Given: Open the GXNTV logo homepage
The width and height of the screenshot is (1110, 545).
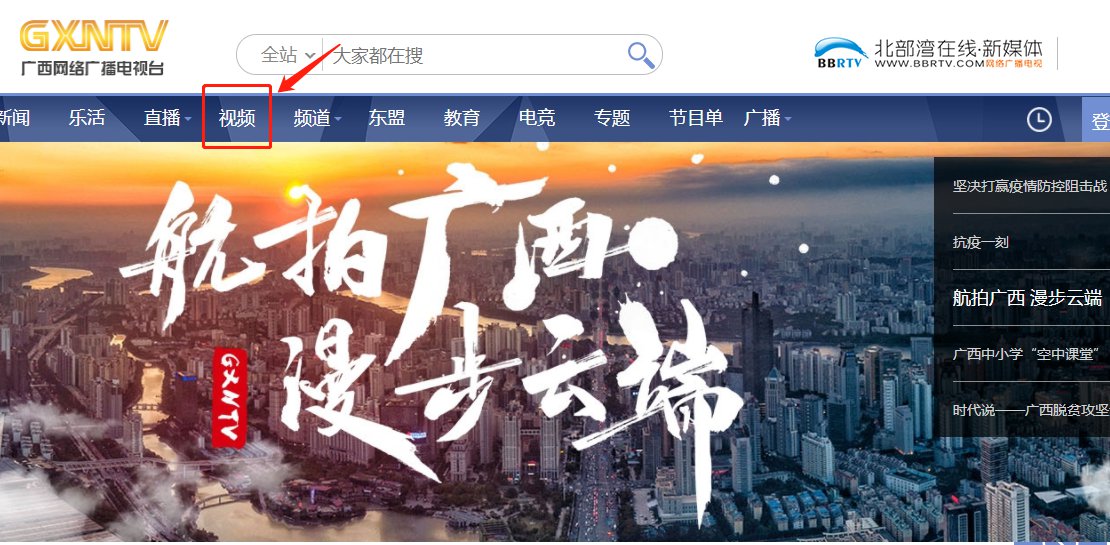Looking at the screenshot, I should pos(93,47).
